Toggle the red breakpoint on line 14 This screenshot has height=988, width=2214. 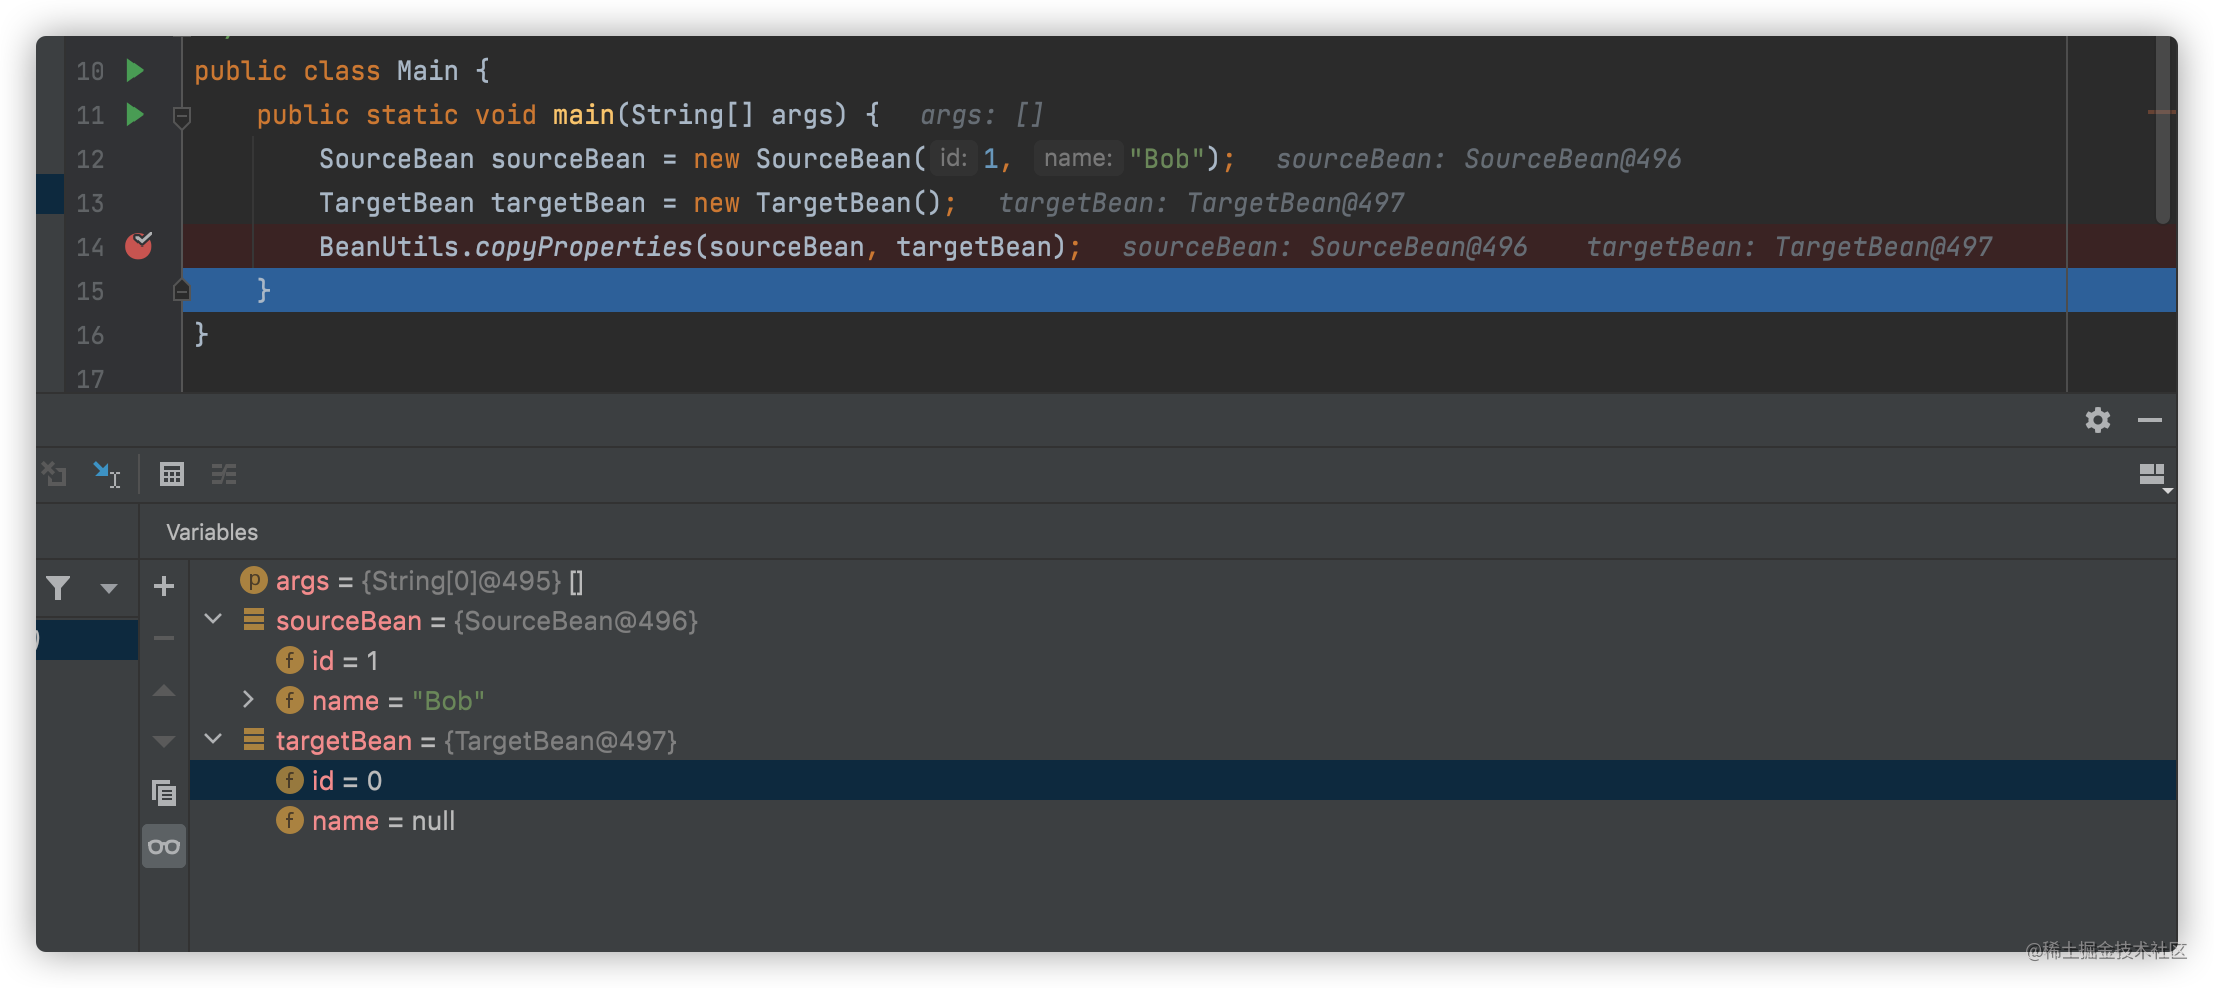click(138, 246)
